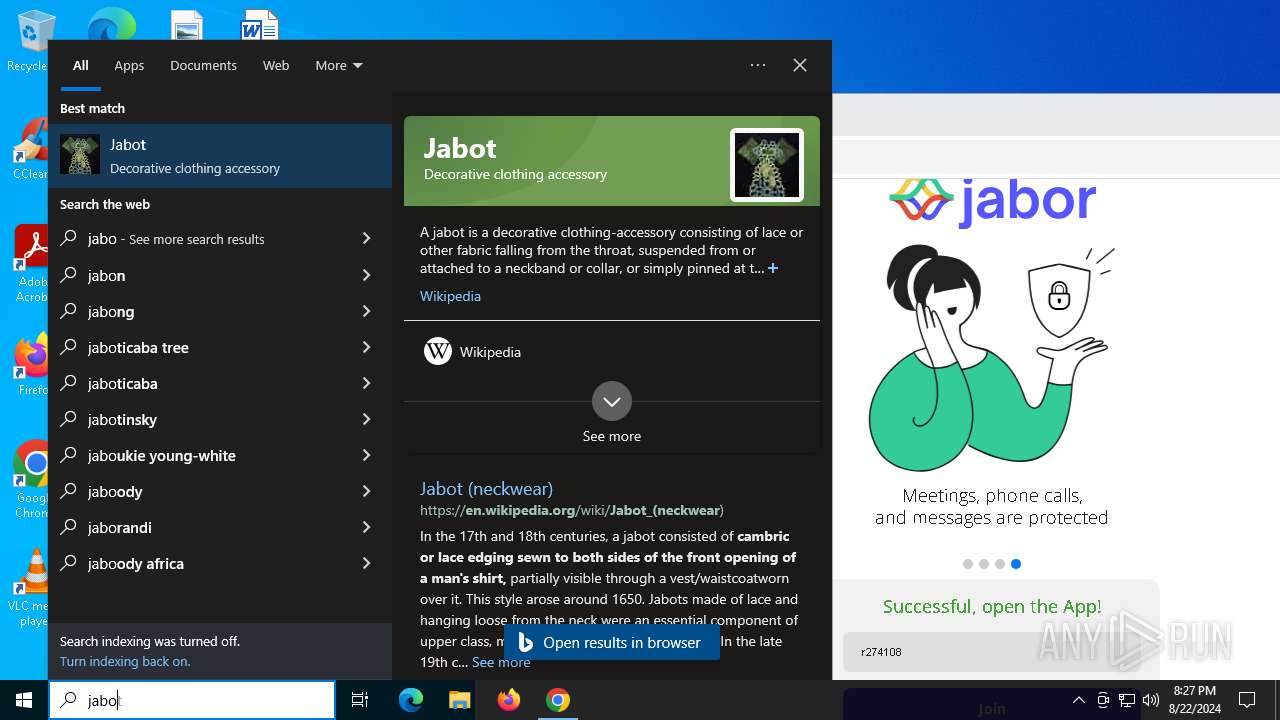The width and height of the screenshot is (1280, 720).
Task: Click the taskbar search input field
Action: point(192,700)
